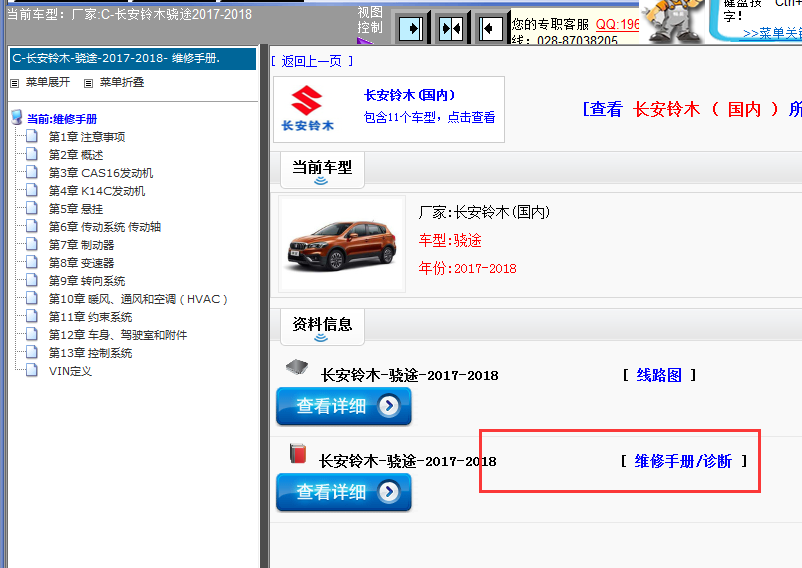Image resolution: width=802 pixels, height=568 pixels.
Task: Click the gray chip icon beside 线路图 row
Action: 297,367
